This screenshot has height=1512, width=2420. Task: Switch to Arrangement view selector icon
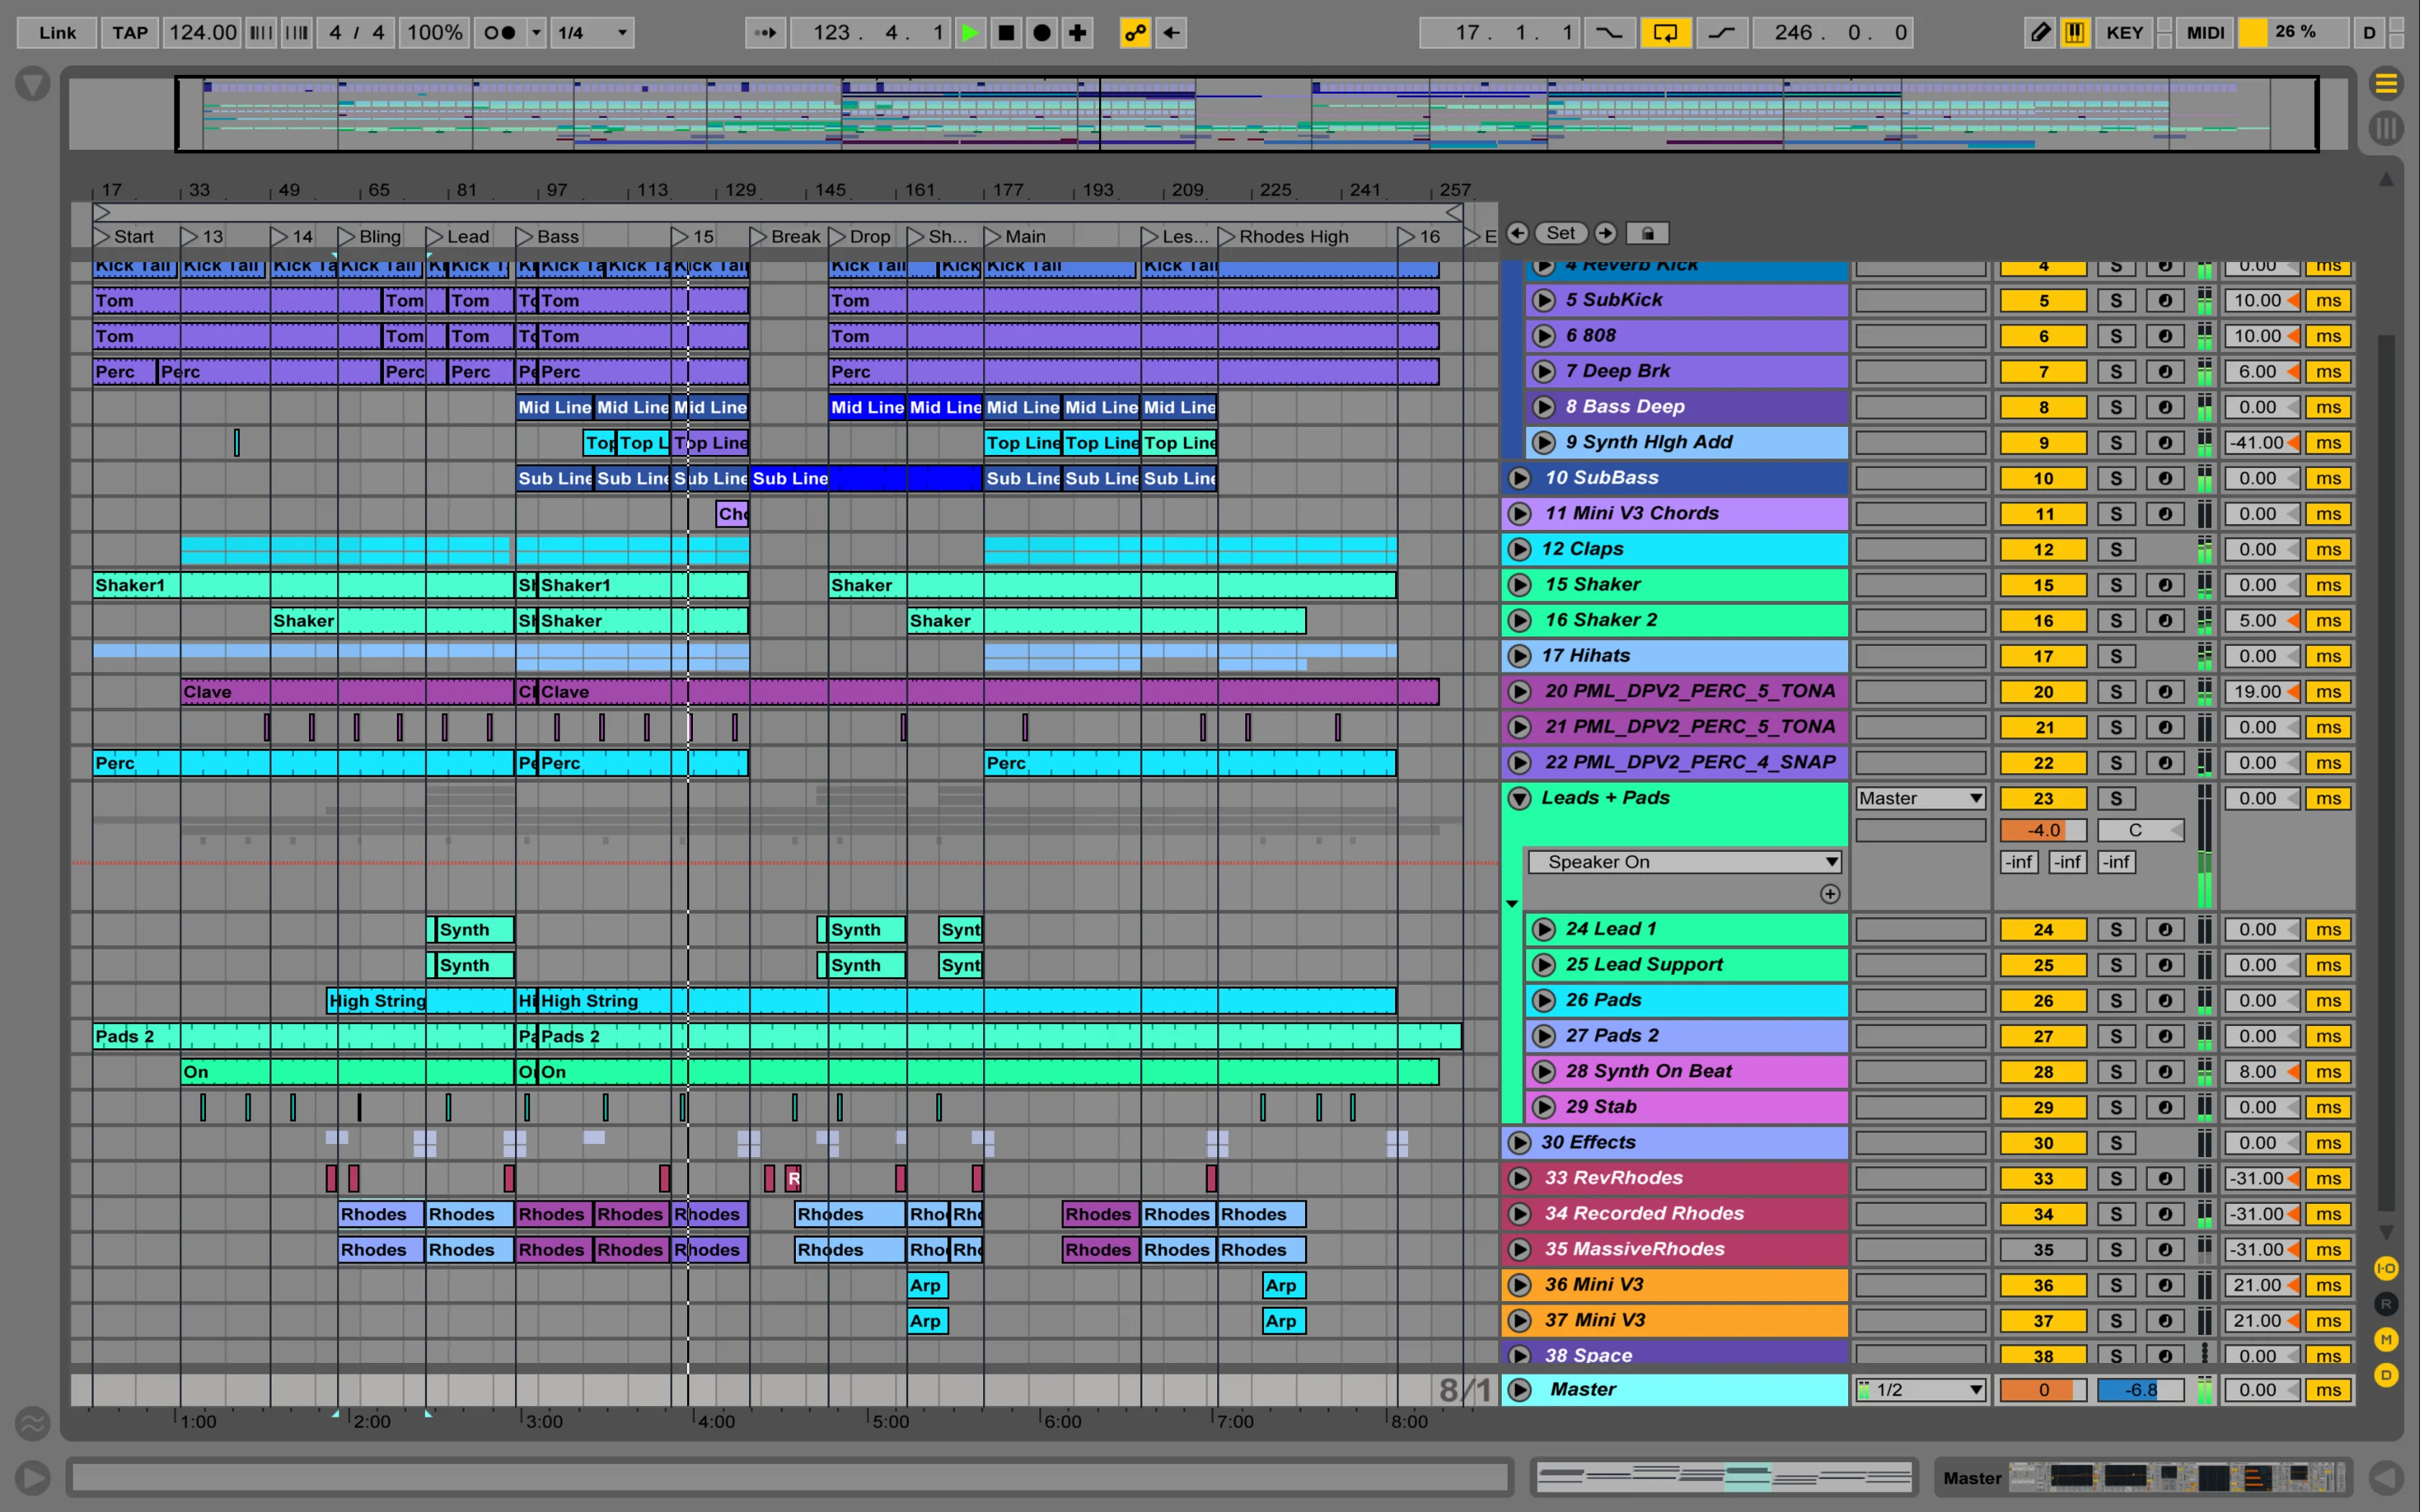coord(2386,84)
